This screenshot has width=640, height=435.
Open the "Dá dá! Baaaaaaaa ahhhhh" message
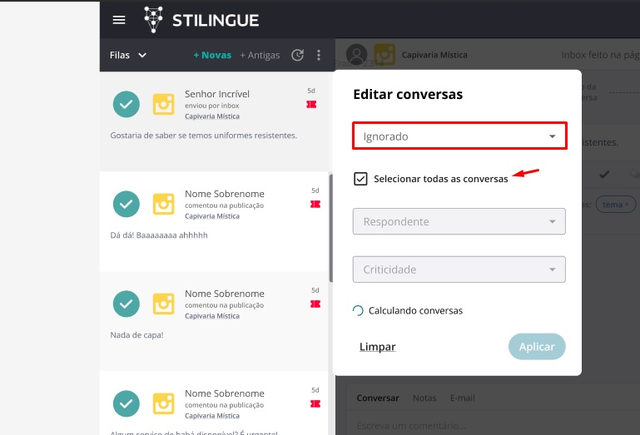pos(159,235)
